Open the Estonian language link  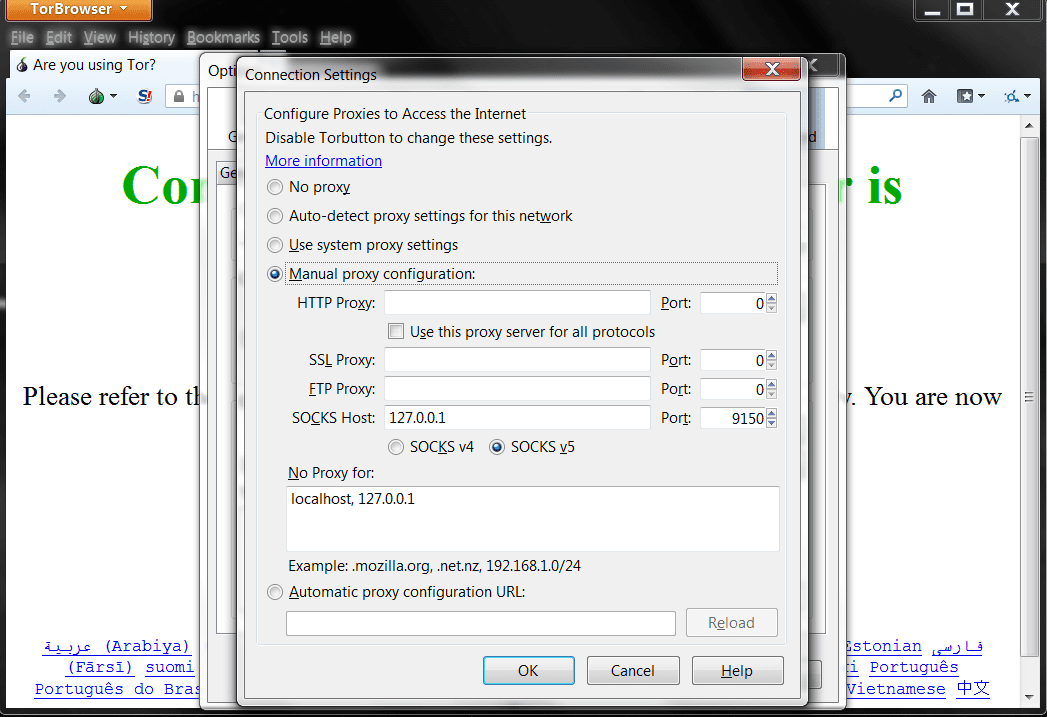883,646
